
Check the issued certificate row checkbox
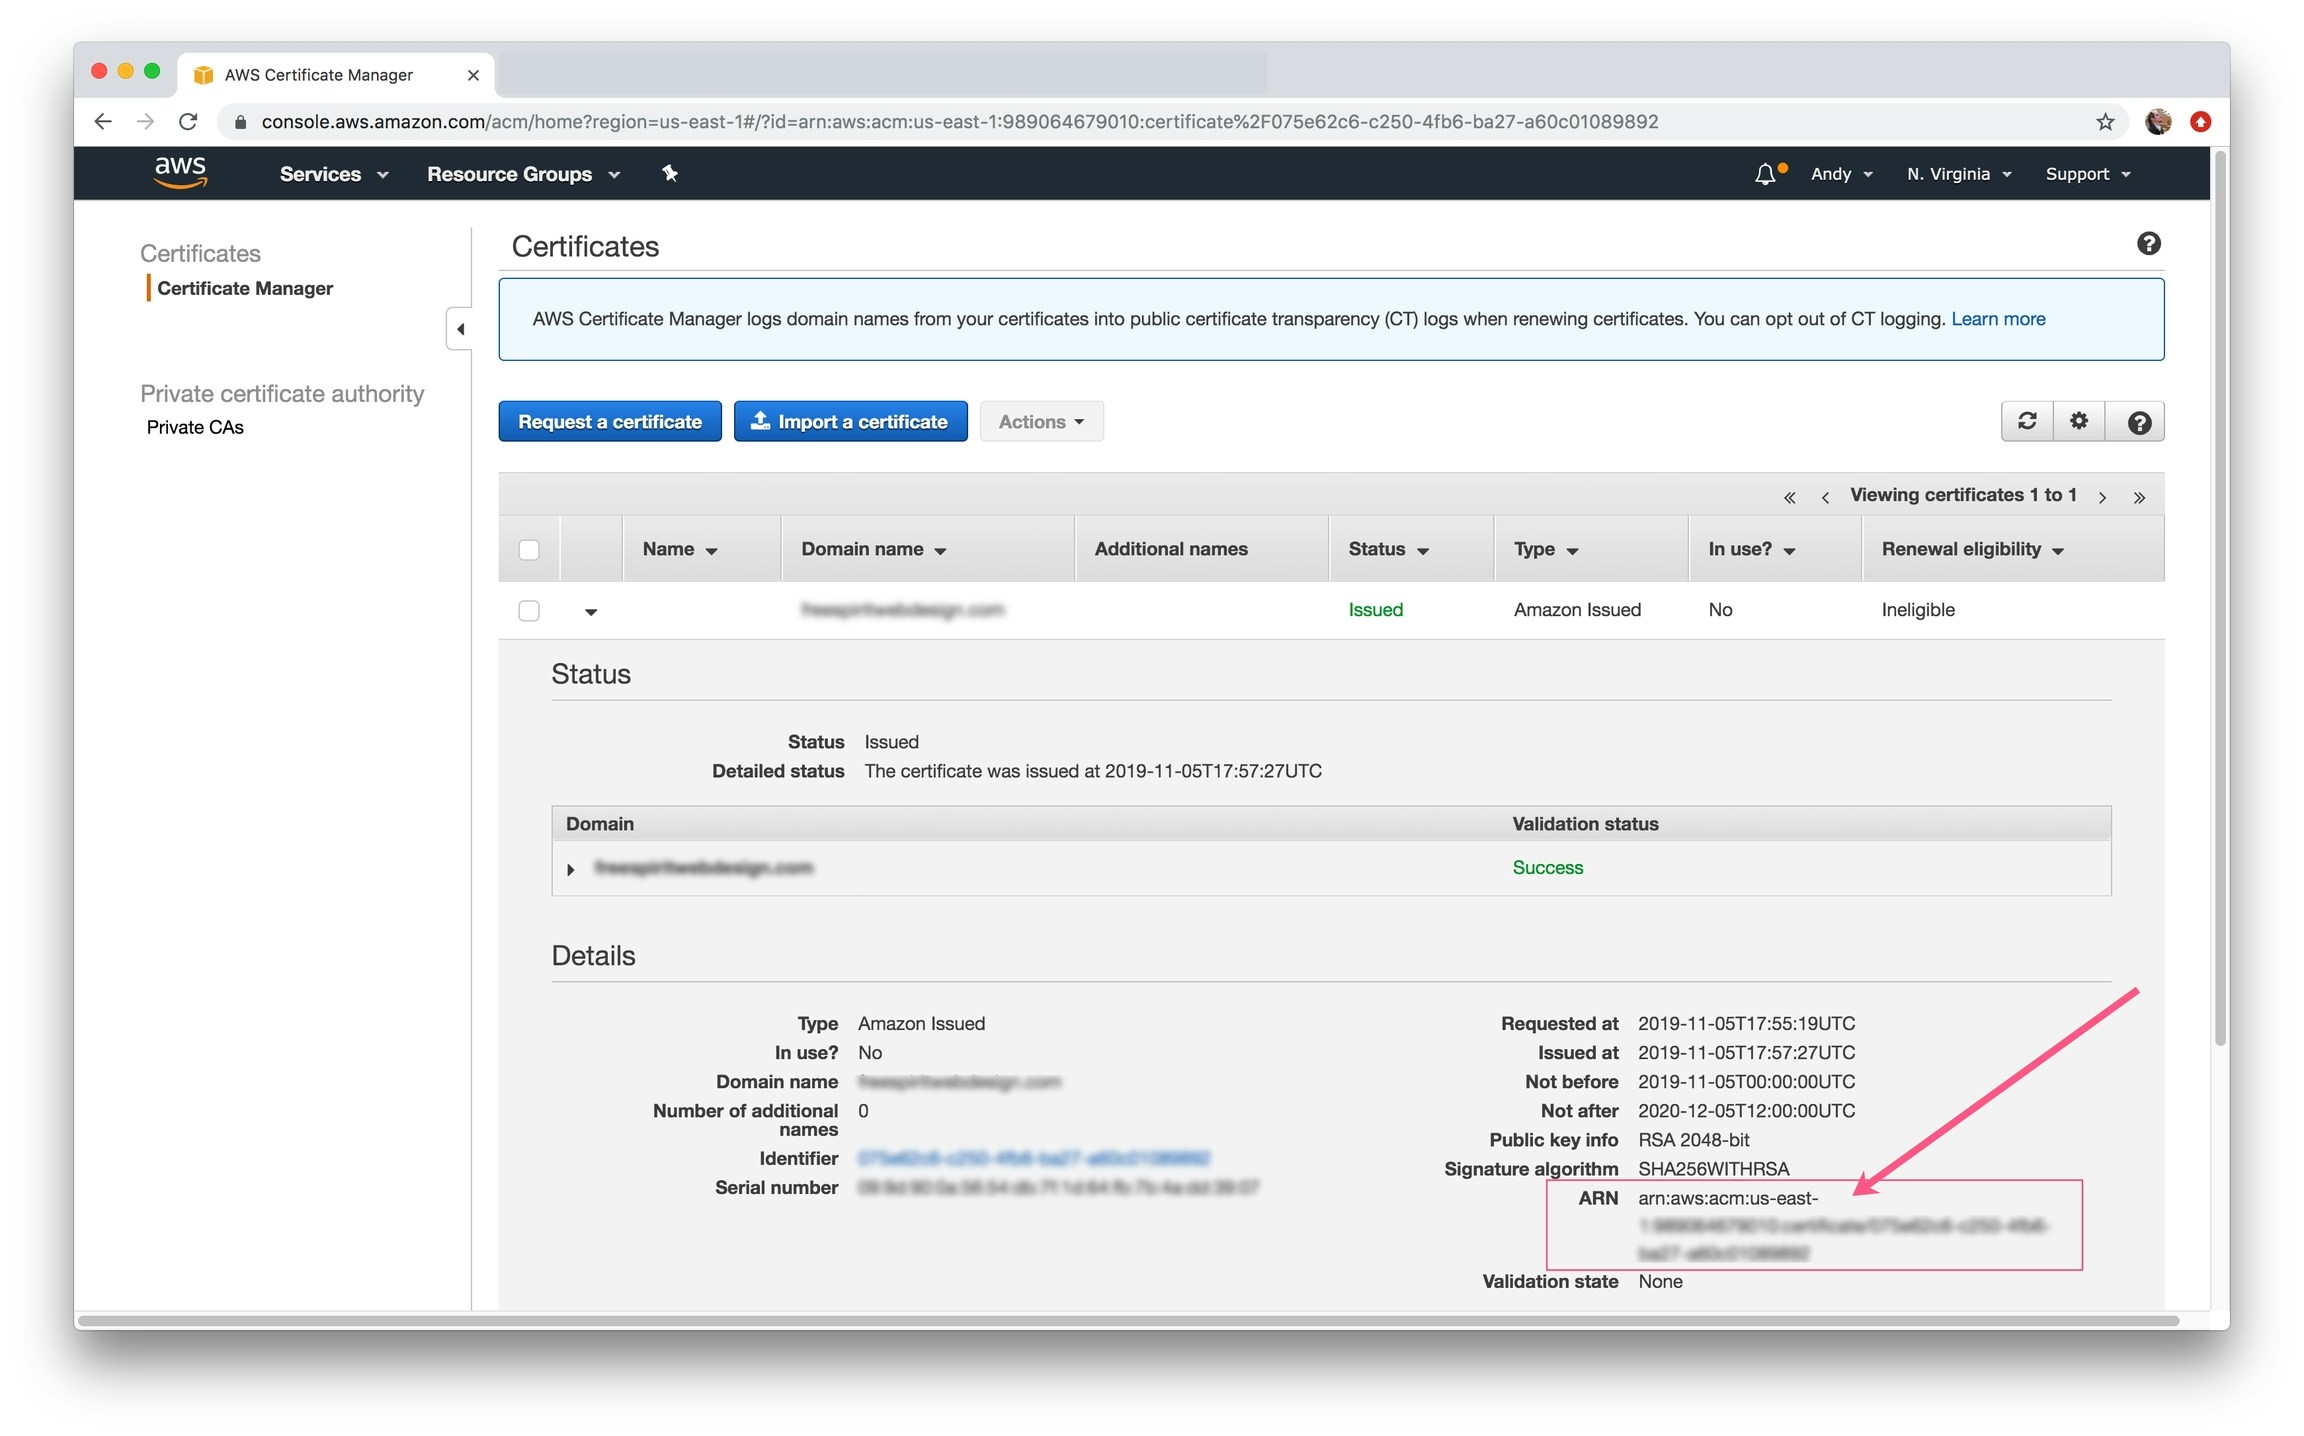(529, 610)
